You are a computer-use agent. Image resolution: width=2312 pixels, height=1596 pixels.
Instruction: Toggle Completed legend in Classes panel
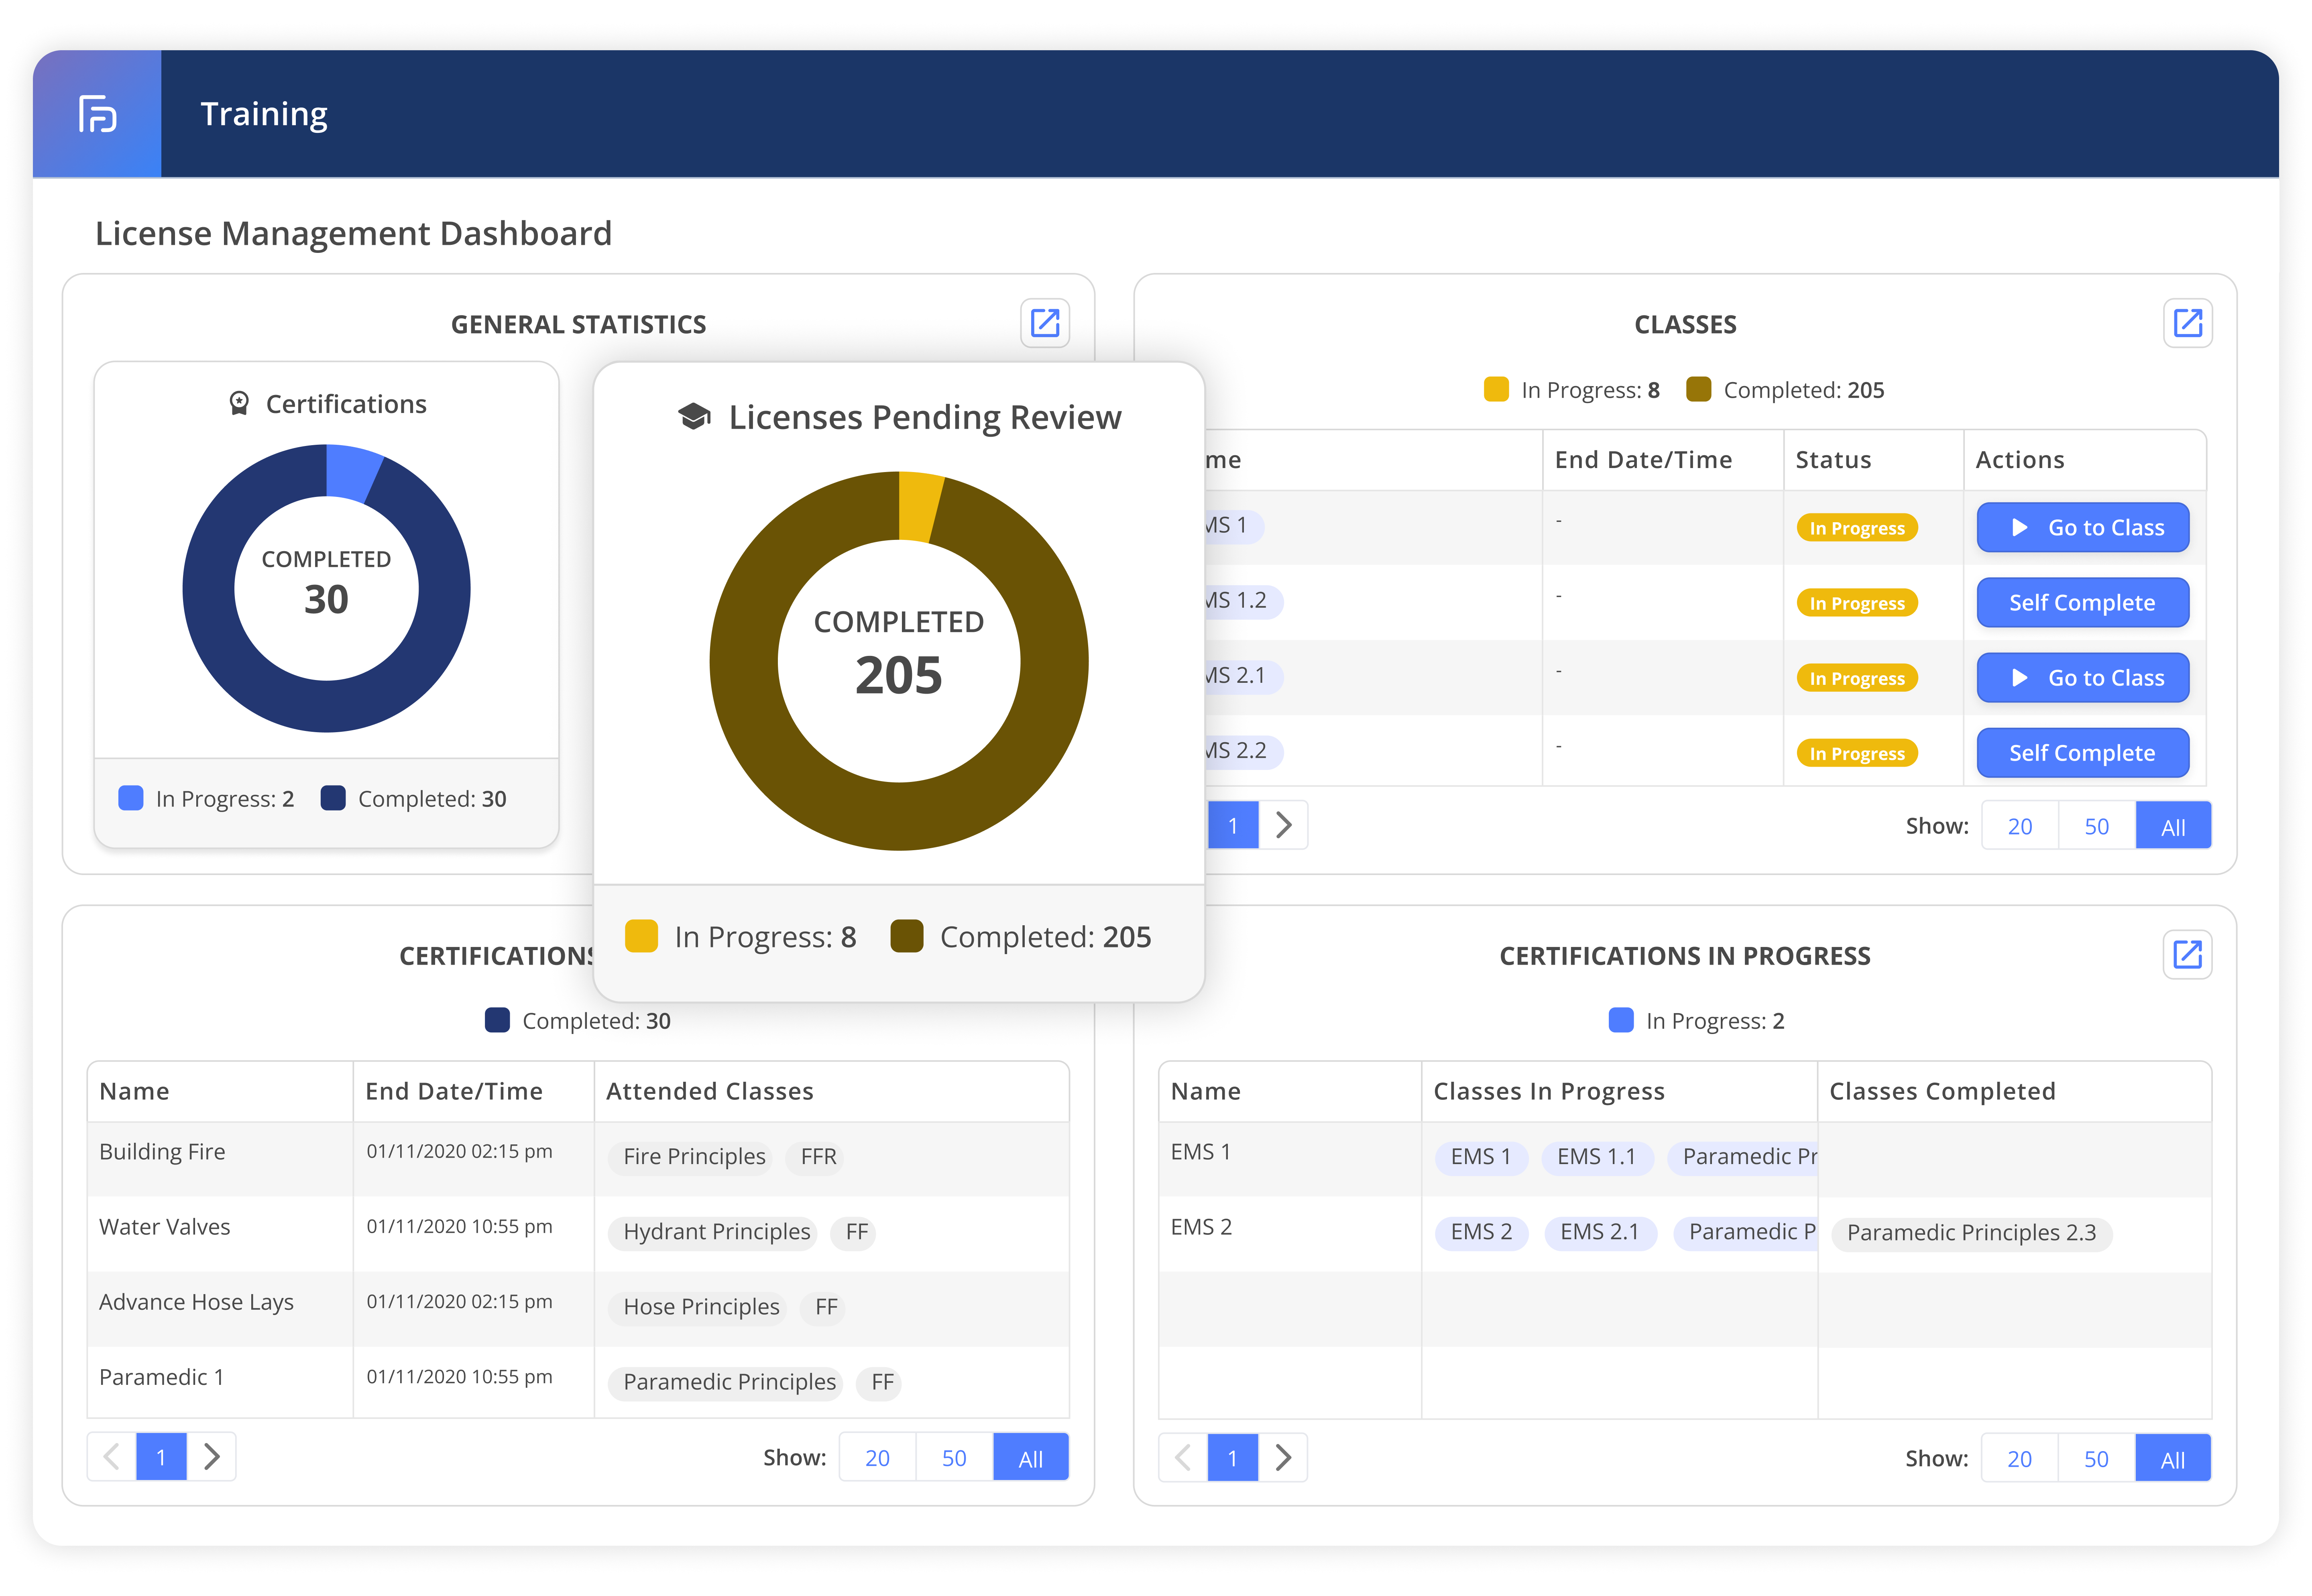pos(1698,390)
